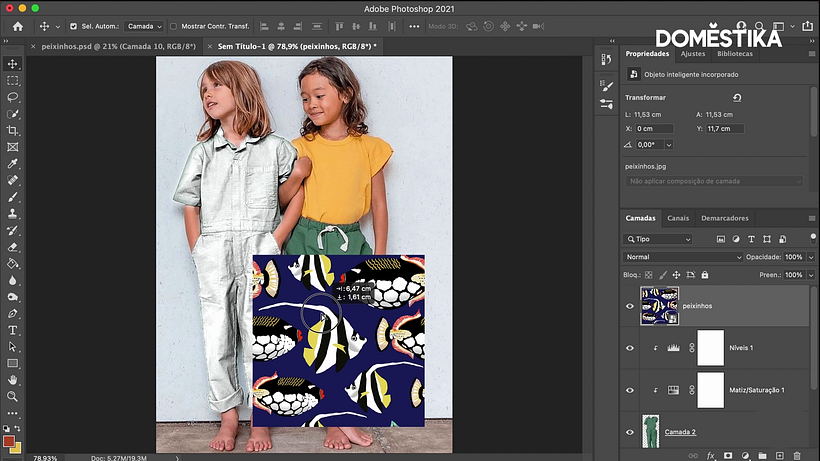Open the Normal blend mode dropdown
The width and height of the screenshot is (820, 461).
point(682,257)
